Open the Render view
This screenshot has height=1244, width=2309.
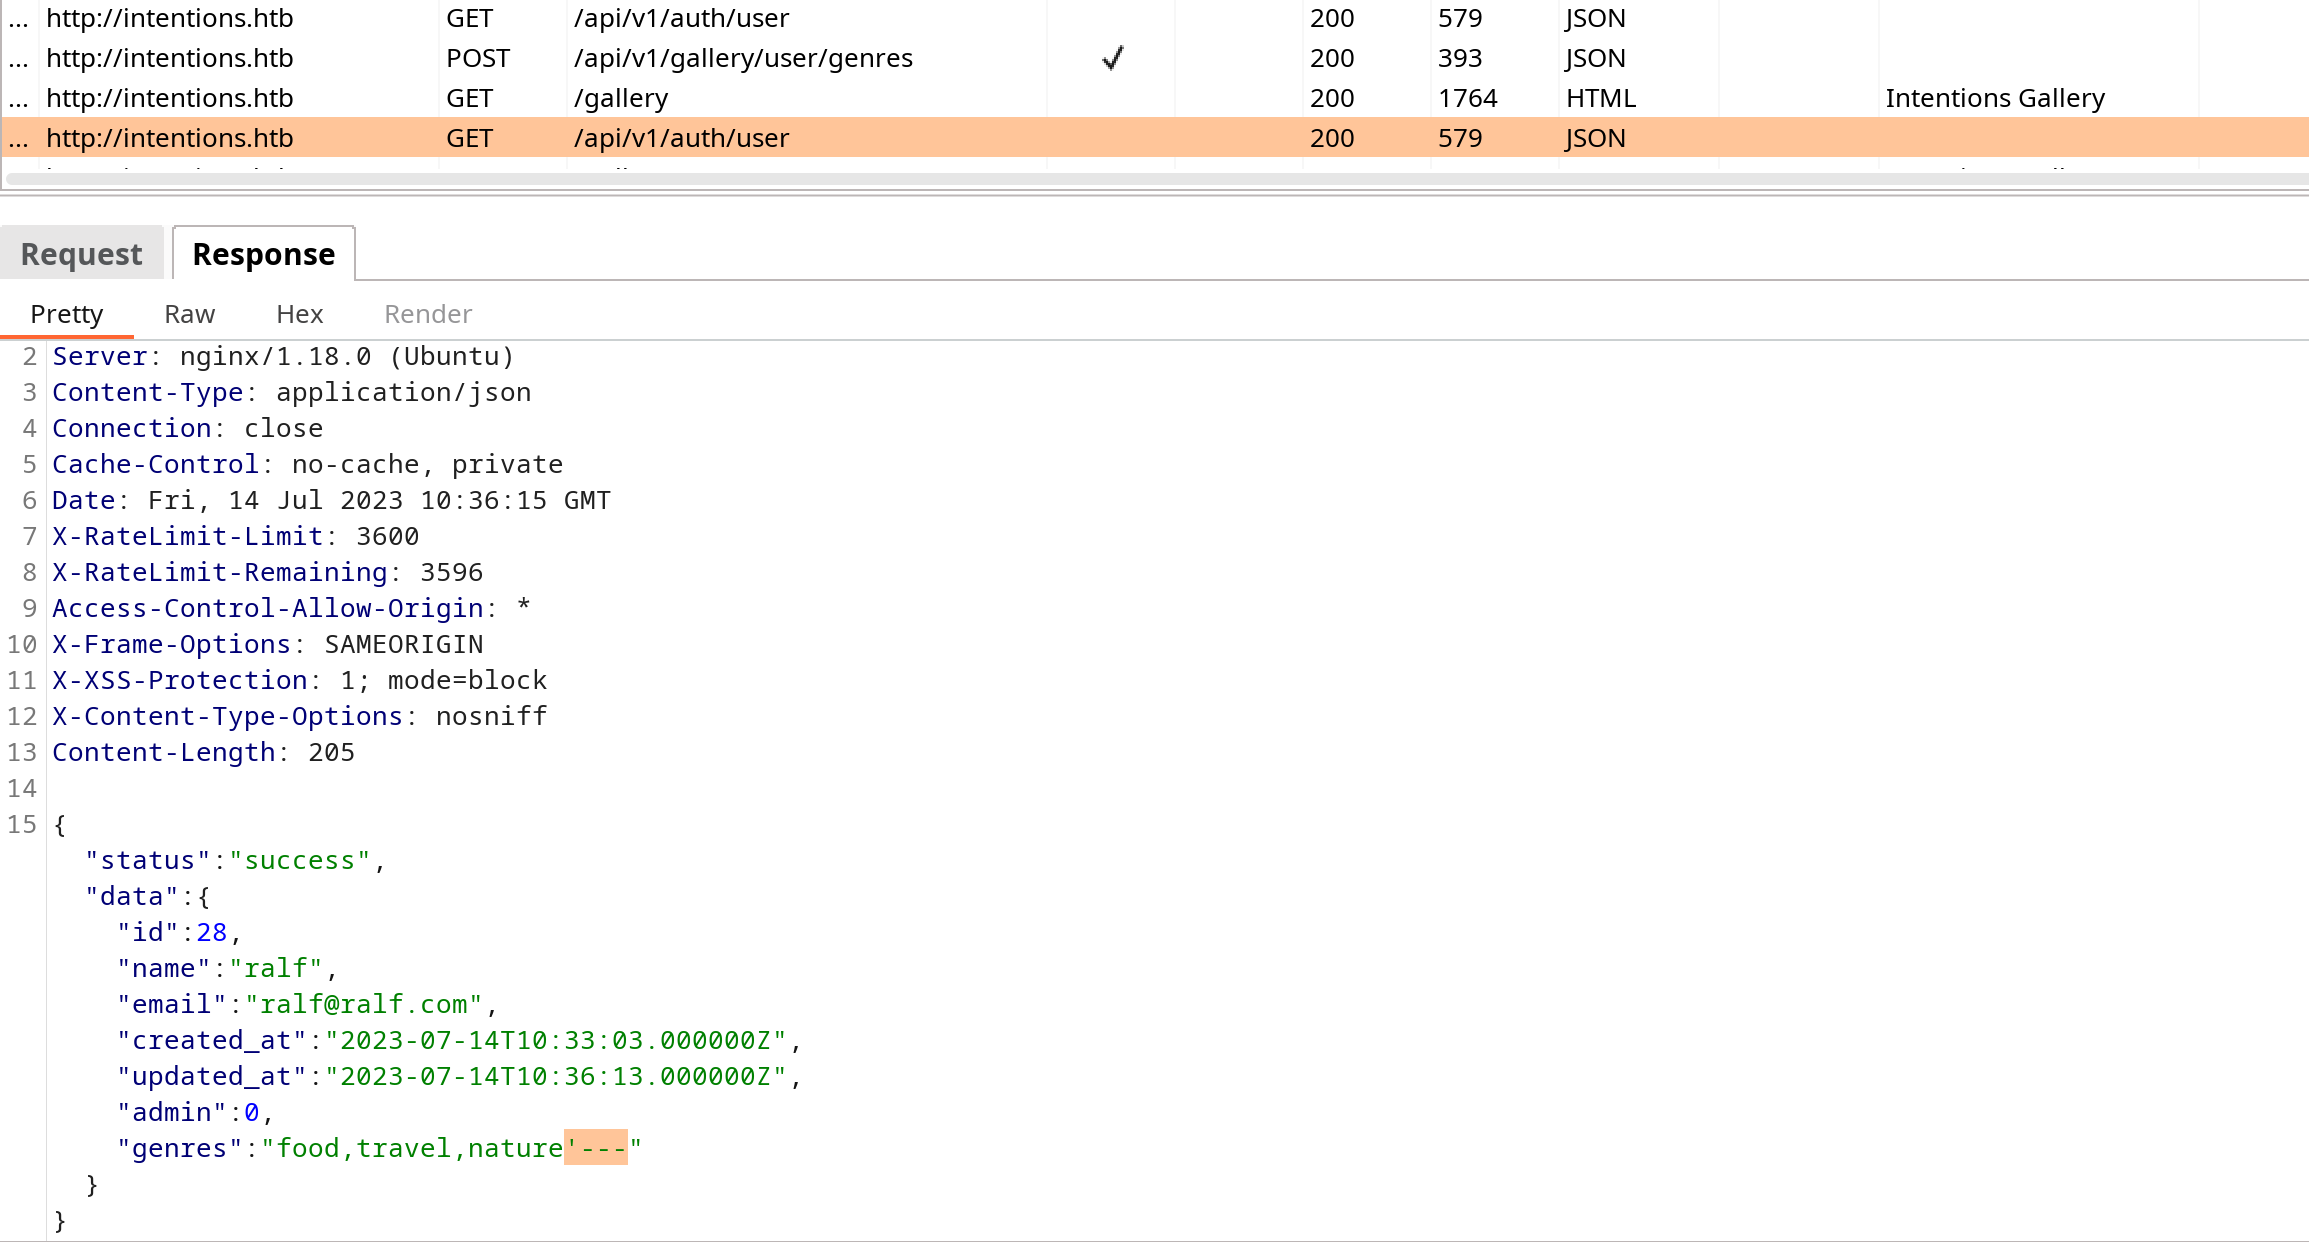point(427,314)
